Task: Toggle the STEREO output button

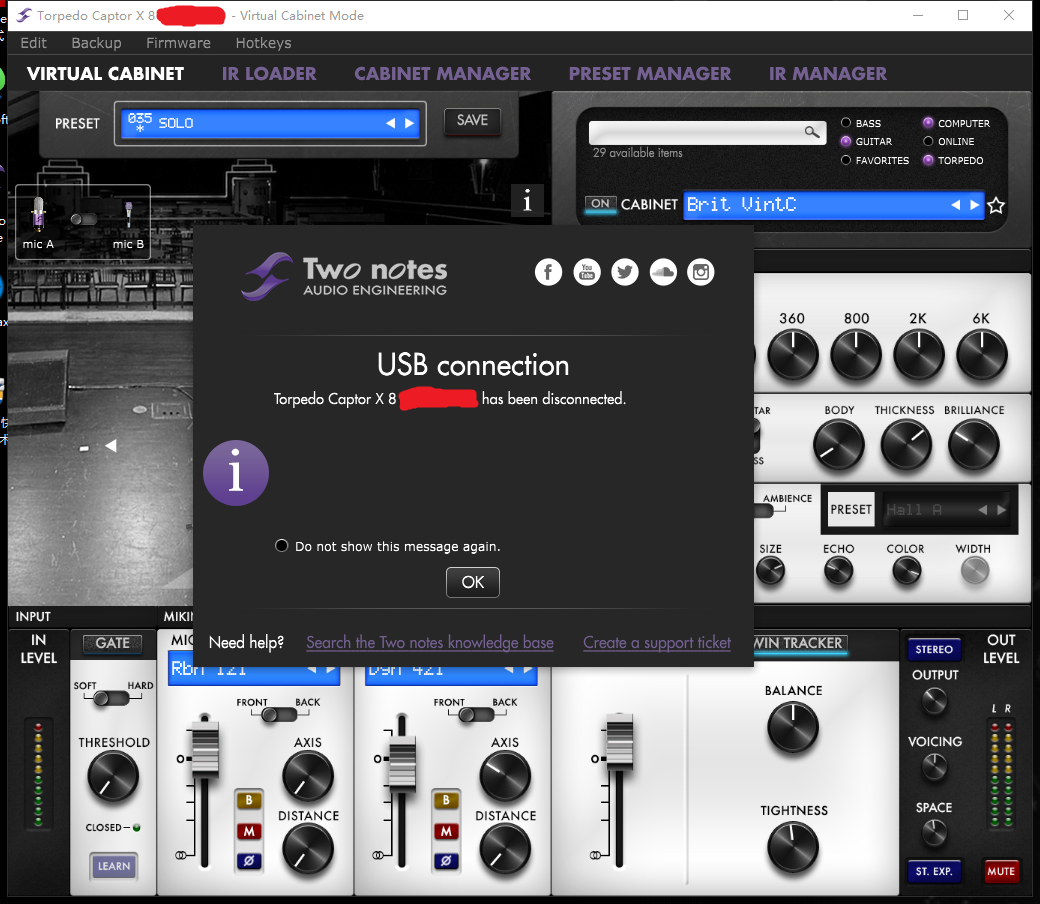Action: (934, 649)
